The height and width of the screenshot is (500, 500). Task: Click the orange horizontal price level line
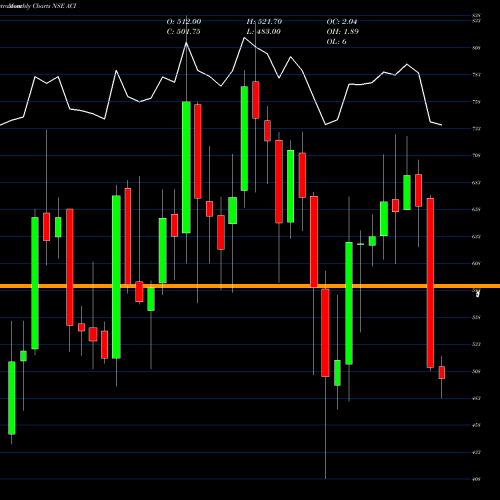coord(250,286)
